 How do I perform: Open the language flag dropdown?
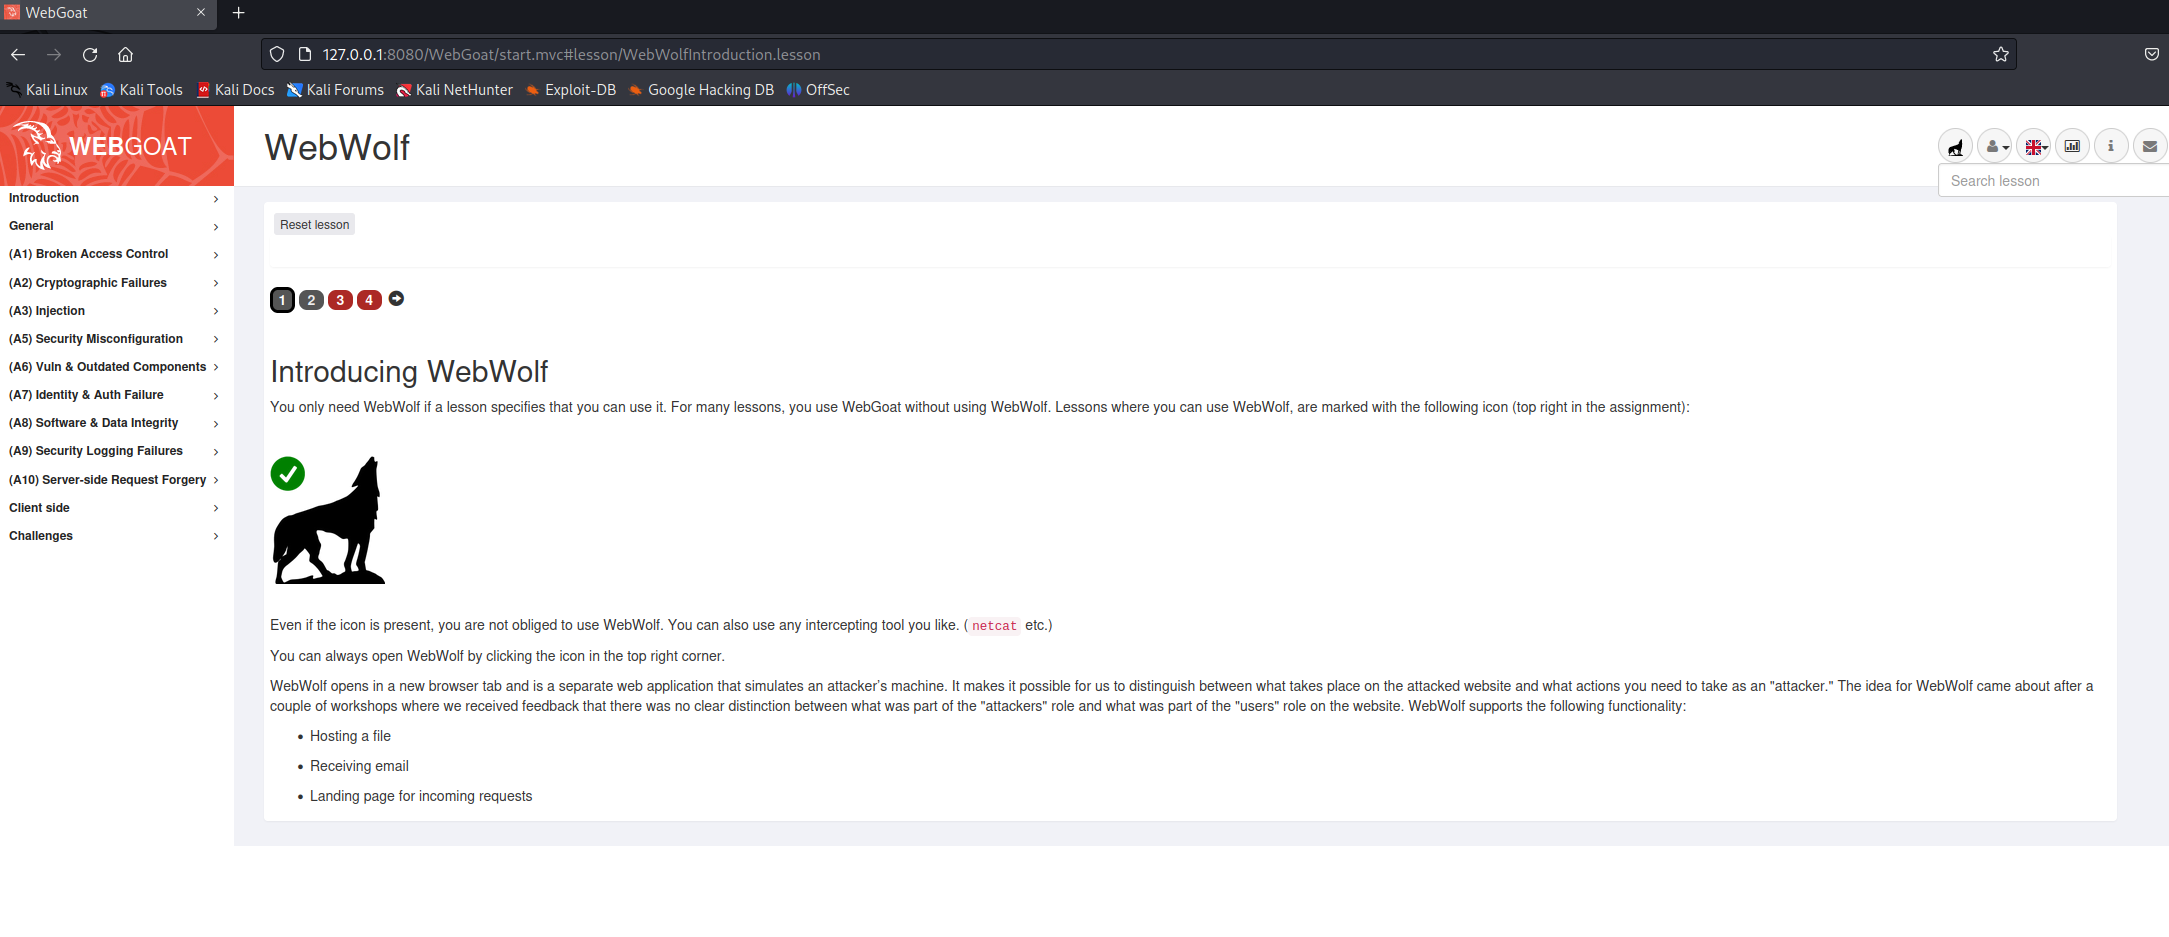coord(2034,147)
